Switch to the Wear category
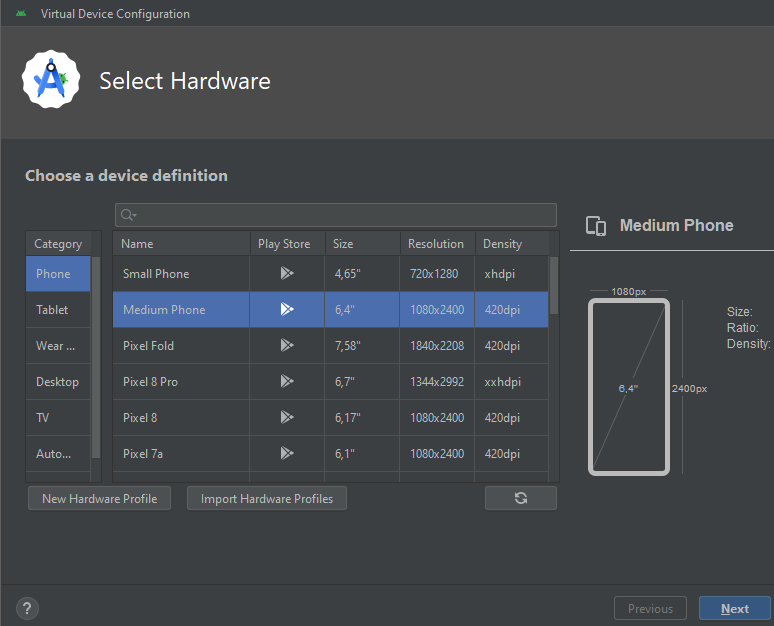 58,346
